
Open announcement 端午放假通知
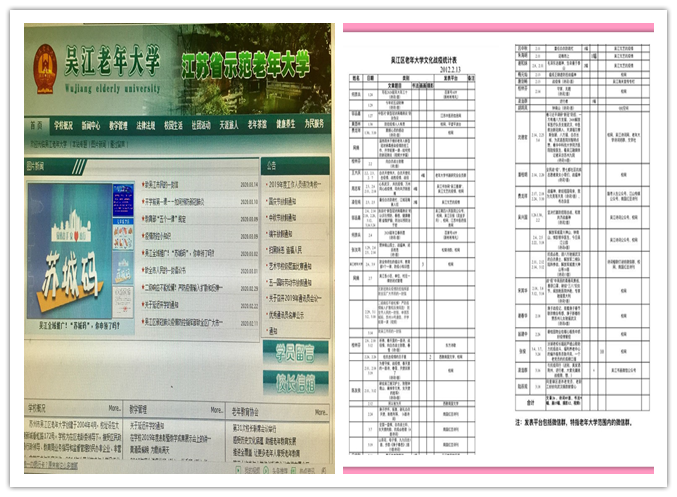click(x=281, y=234)
